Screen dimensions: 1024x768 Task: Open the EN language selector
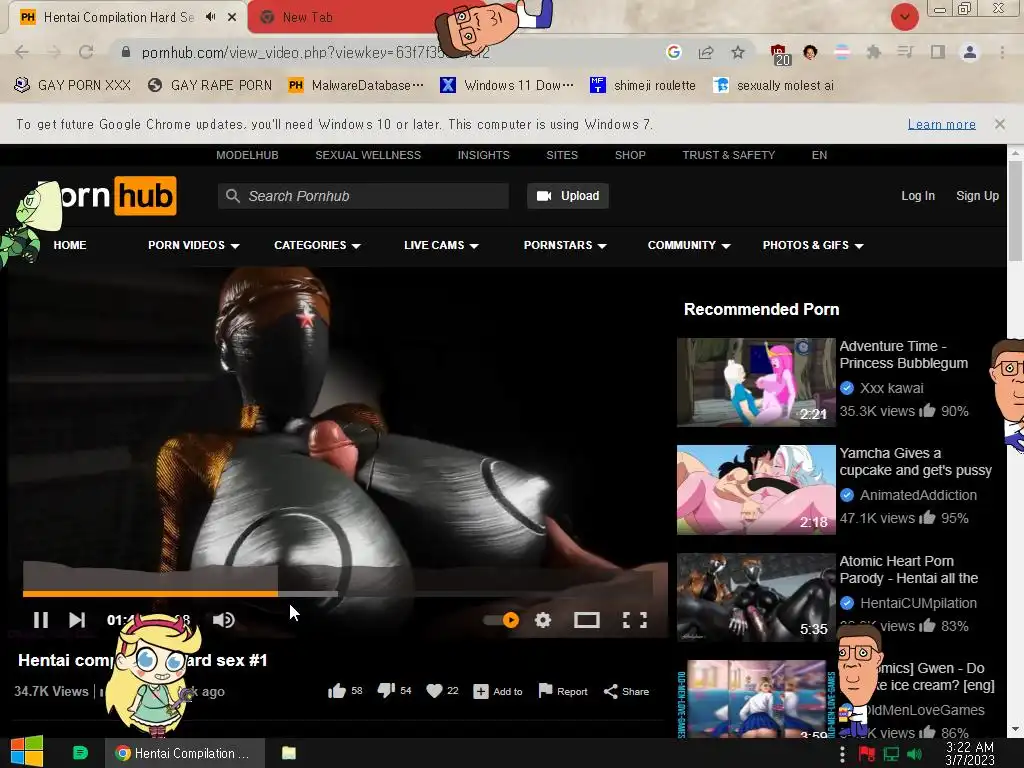[x=819, y=155]
